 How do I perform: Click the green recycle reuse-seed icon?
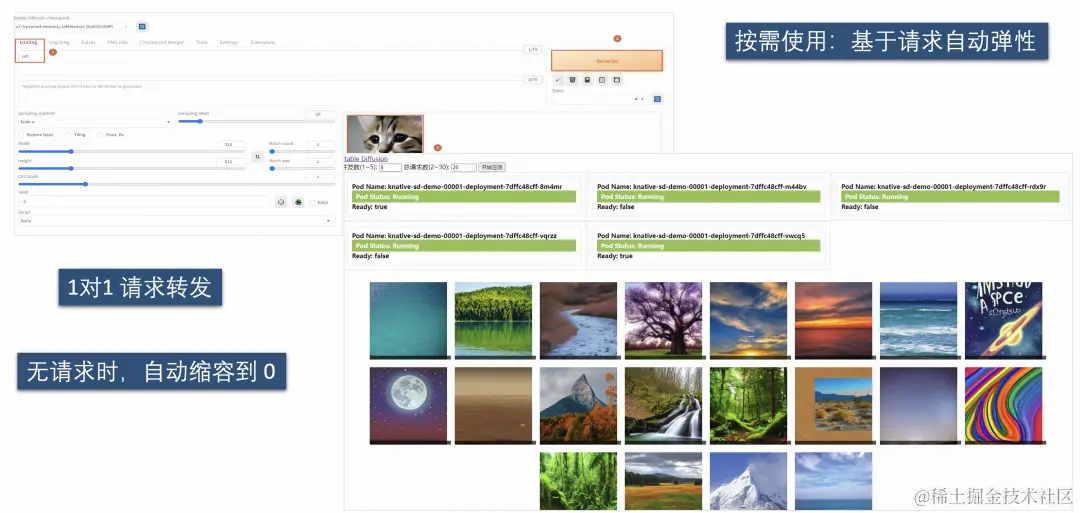pos(298,202)
